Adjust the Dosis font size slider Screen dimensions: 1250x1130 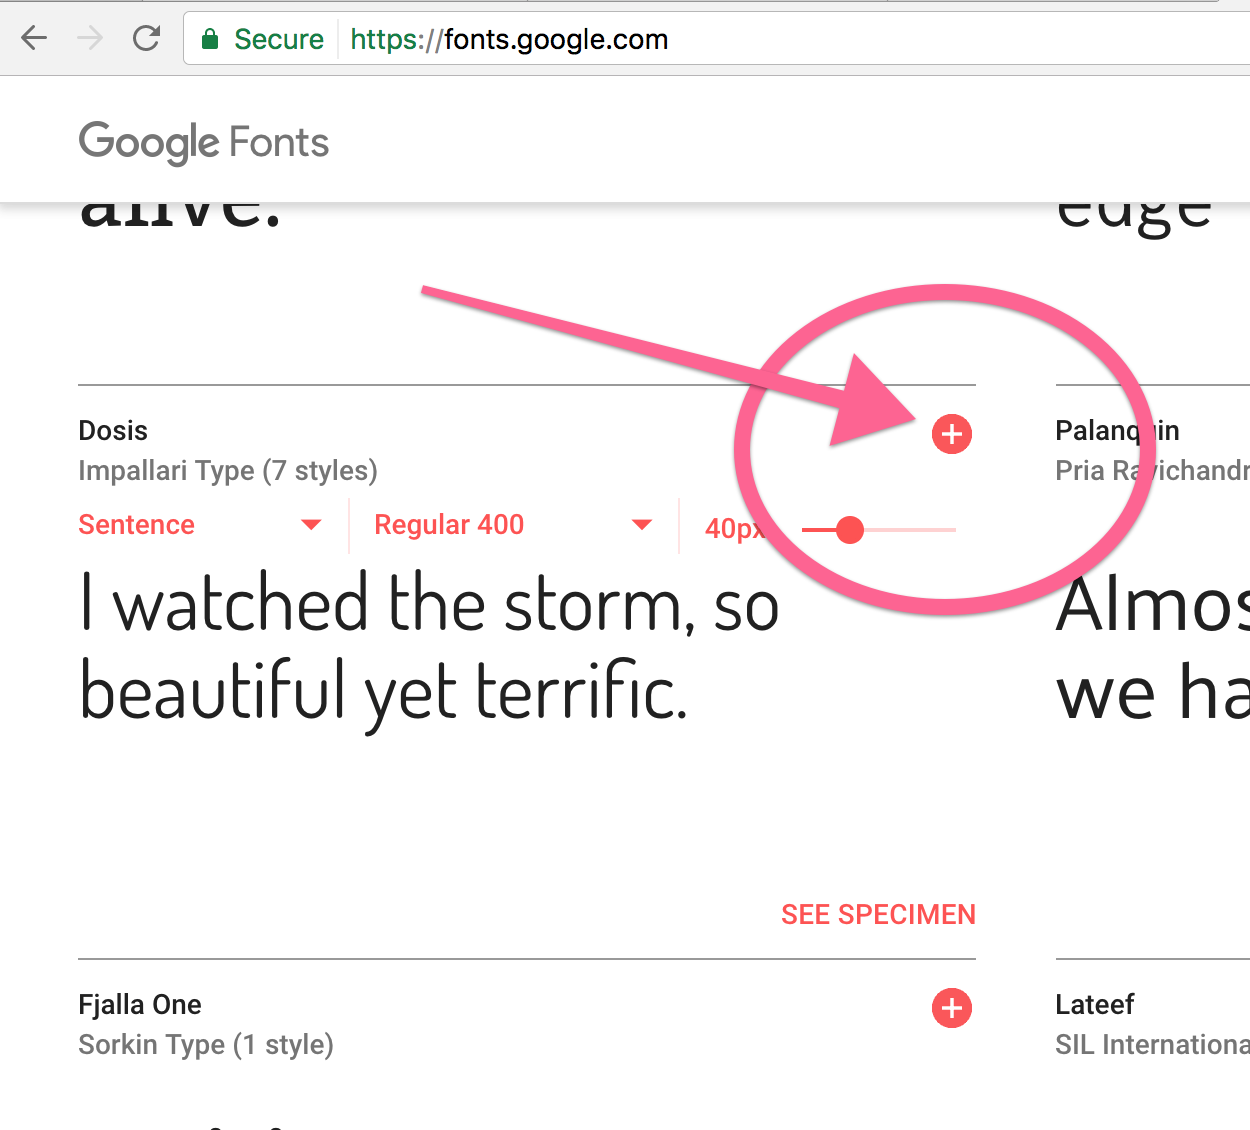click(x=849, y=529)
